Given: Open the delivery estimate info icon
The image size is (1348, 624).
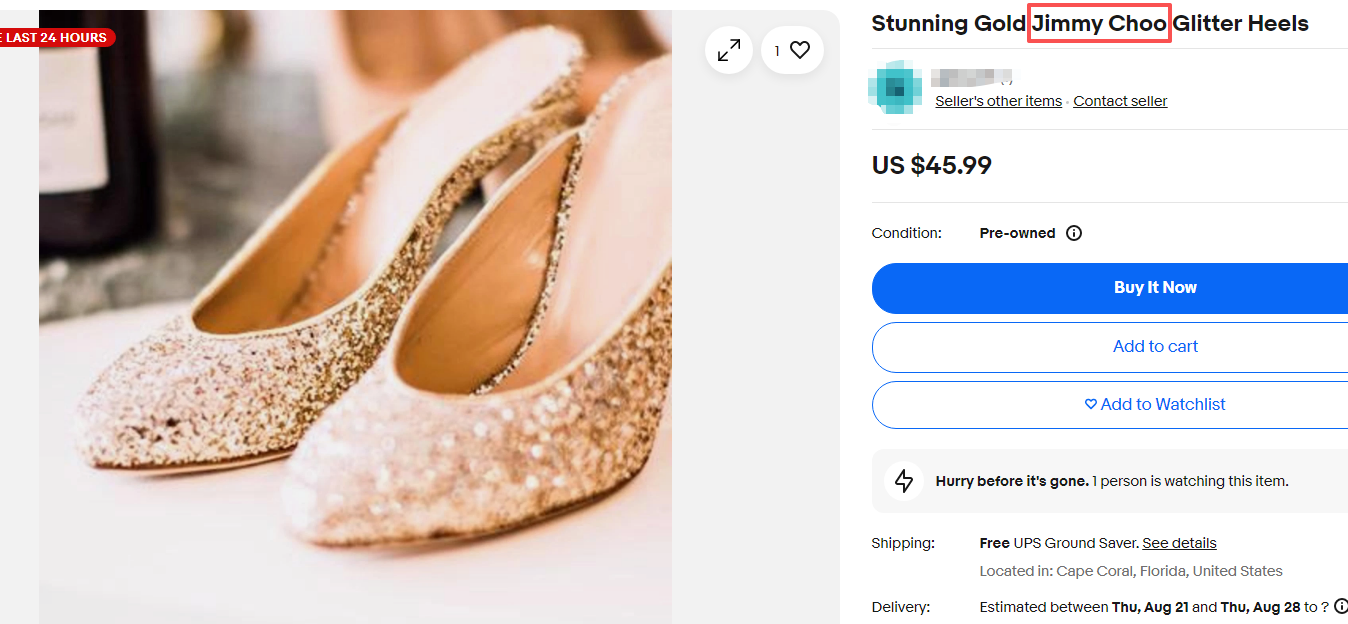Looking at the screenshot, I should (1340, 607).
